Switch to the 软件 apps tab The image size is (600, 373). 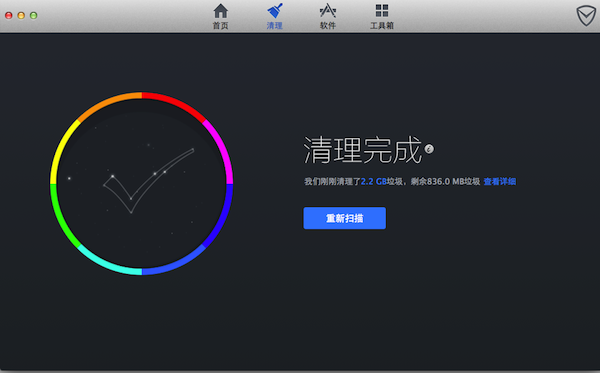pos(328,16)
